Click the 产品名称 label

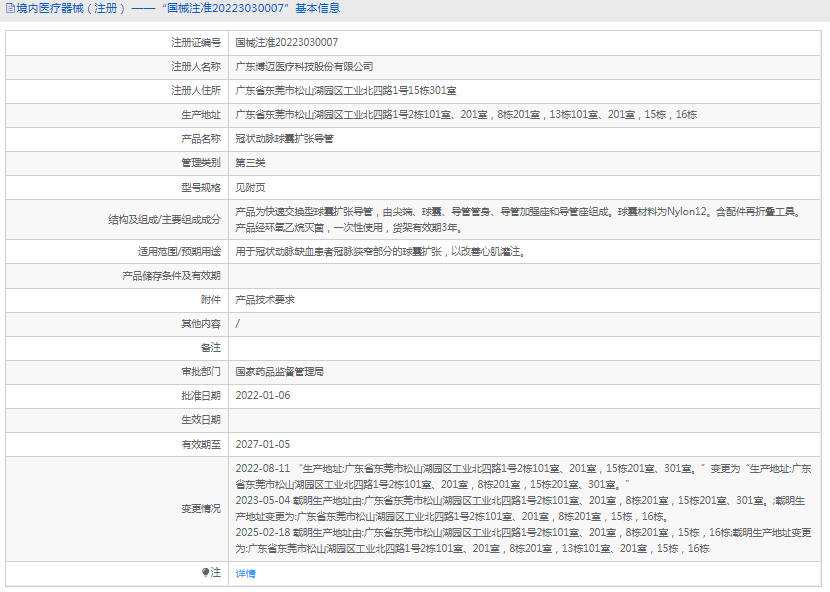coord(201,139)
